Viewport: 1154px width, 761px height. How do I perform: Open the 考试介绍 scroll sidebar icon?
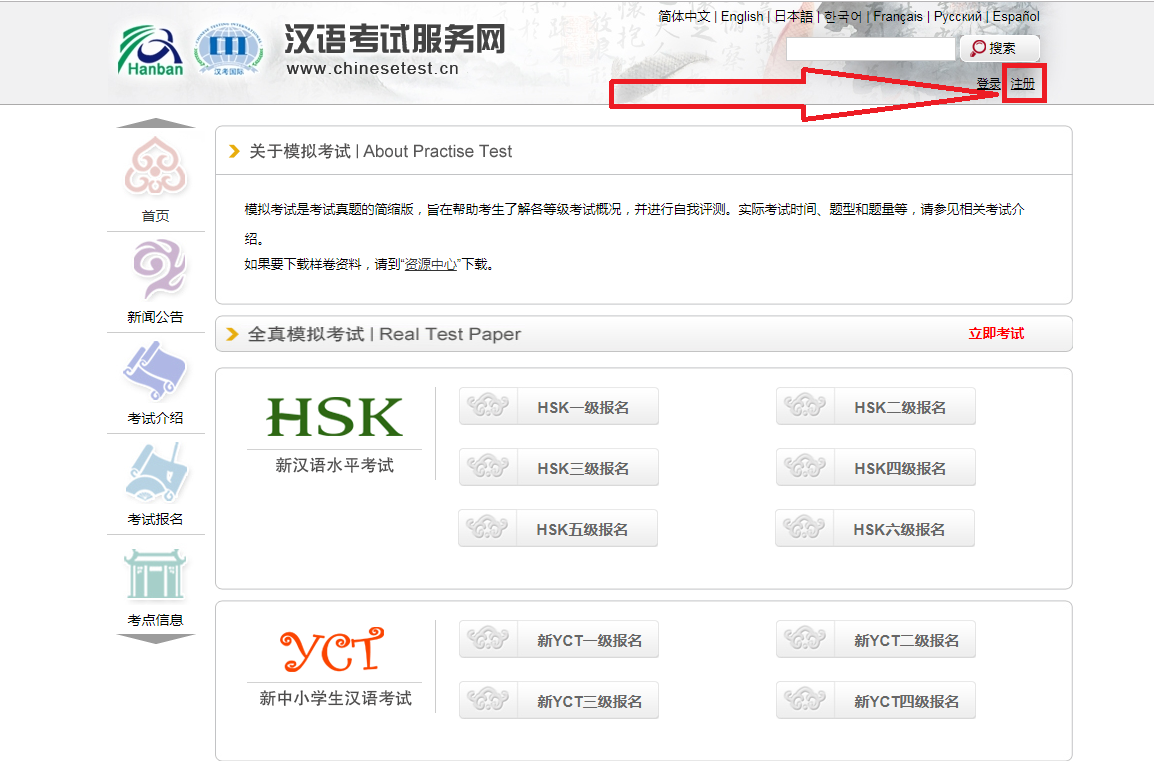click(155, 371)
